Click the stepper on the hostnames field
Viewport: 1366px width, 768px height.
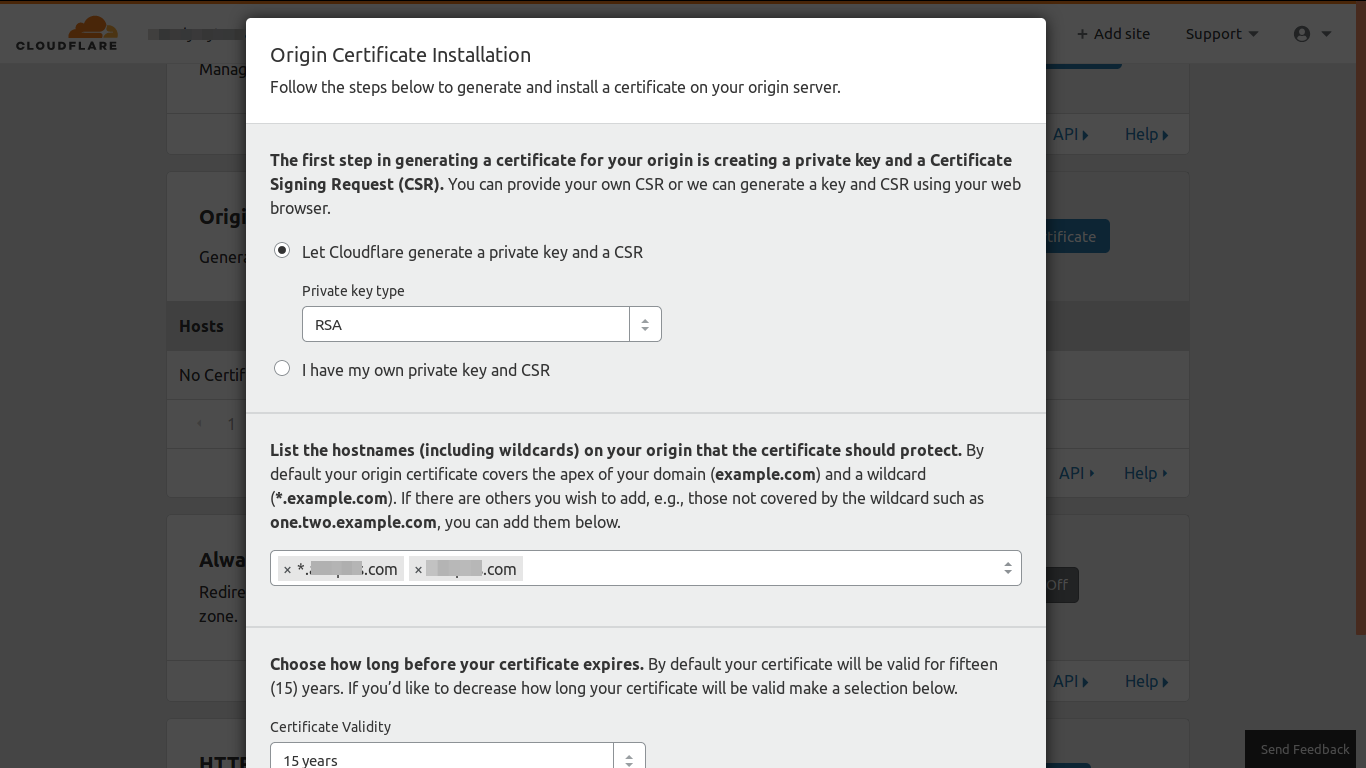click(x=1007, y=567)
